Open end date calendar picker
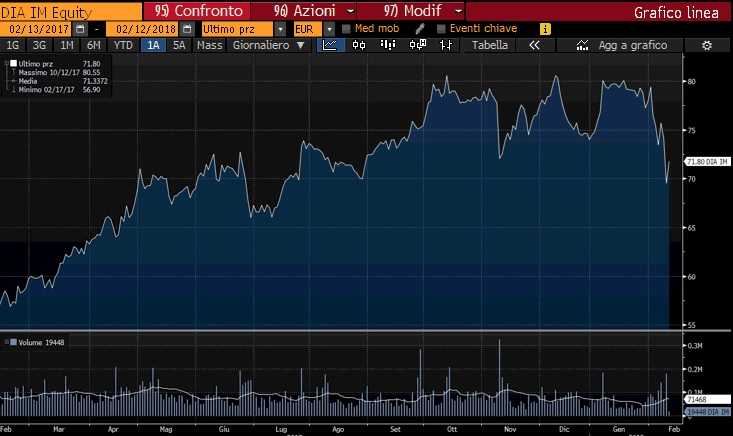 click(x=187, y=29)
